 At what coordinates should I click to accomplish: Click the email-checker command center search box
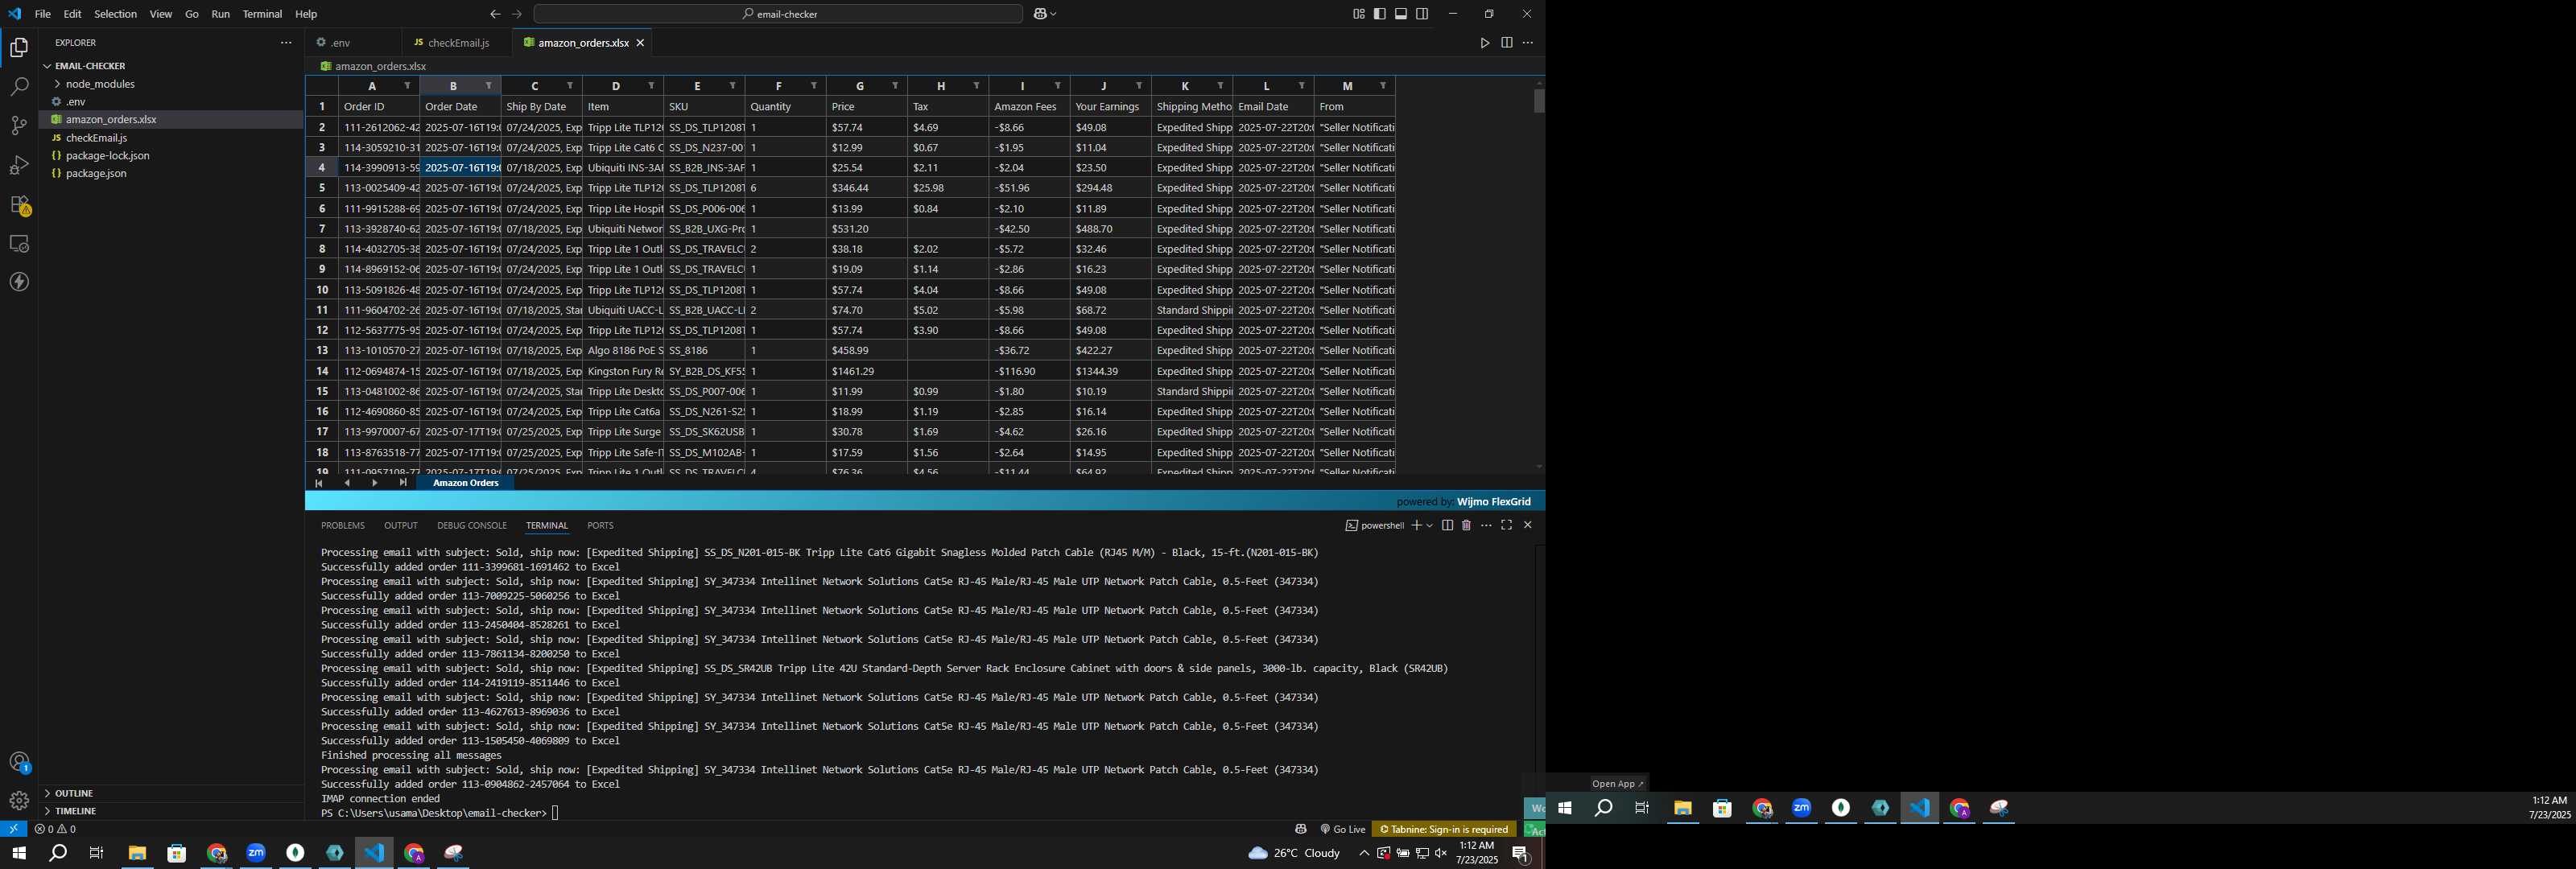tap(778, 14)
